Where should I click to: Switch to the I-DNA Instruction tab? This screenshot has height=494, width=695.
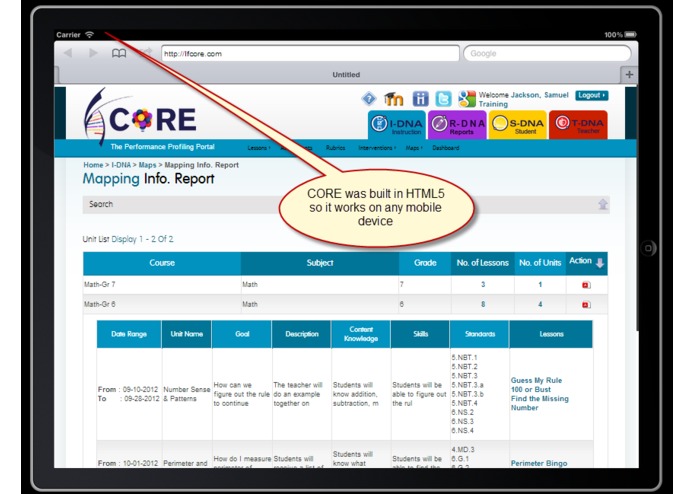(x=397, y=125)
